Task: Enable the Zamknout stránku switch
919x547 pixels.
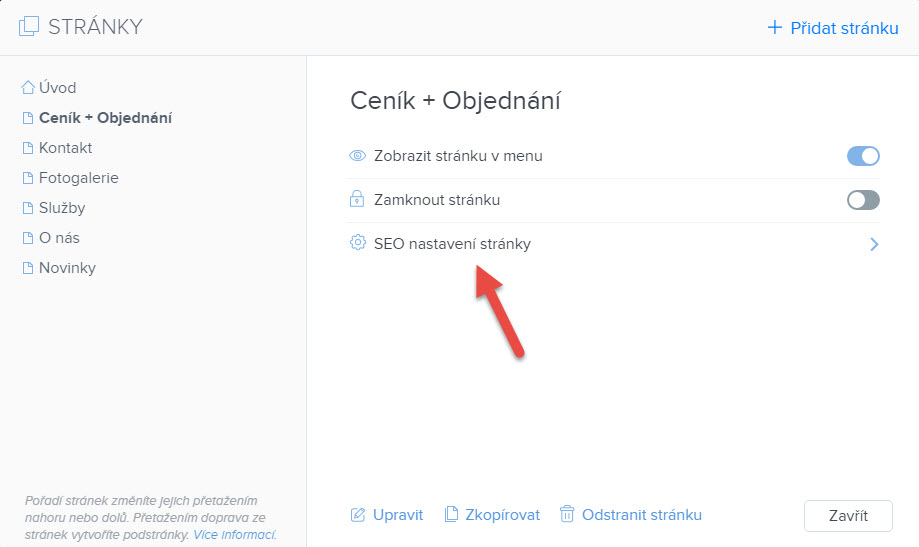Action: (x=863, y=200)
